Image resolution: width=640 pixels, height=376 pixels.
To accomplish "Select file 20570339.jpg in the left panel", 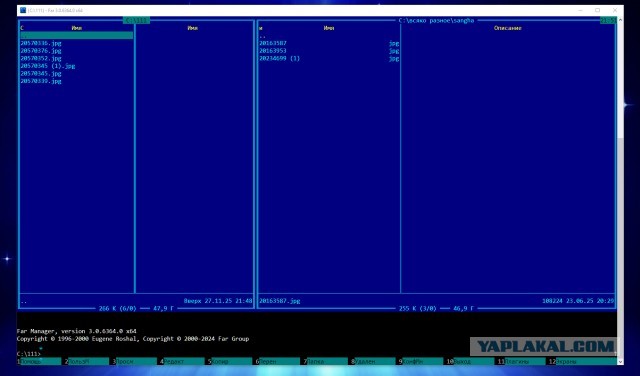I will 41,81.
